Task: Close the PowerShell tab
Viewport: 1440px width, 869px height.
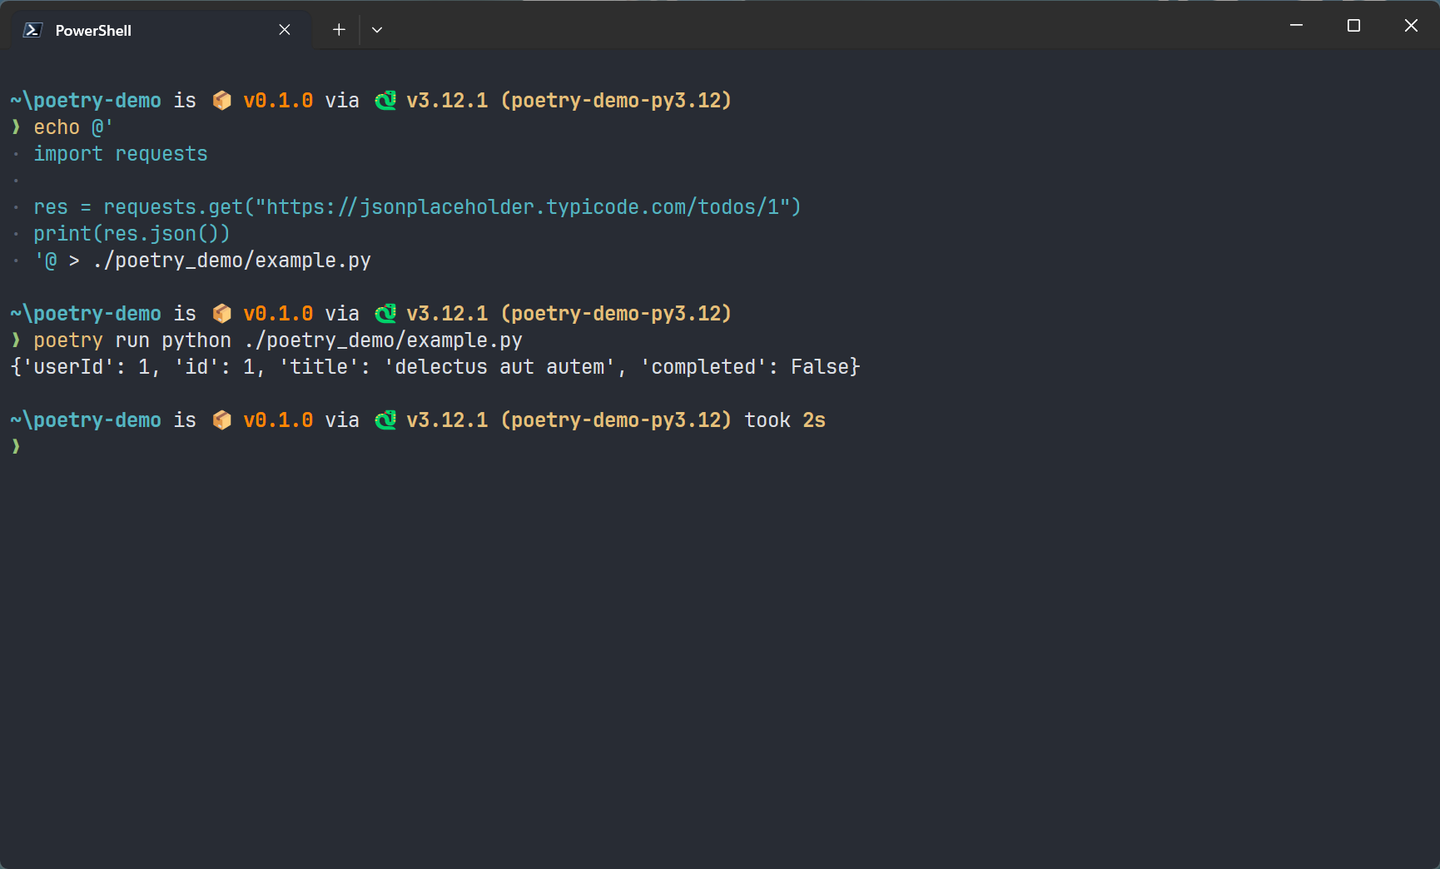Action: (x=285, y=30)
